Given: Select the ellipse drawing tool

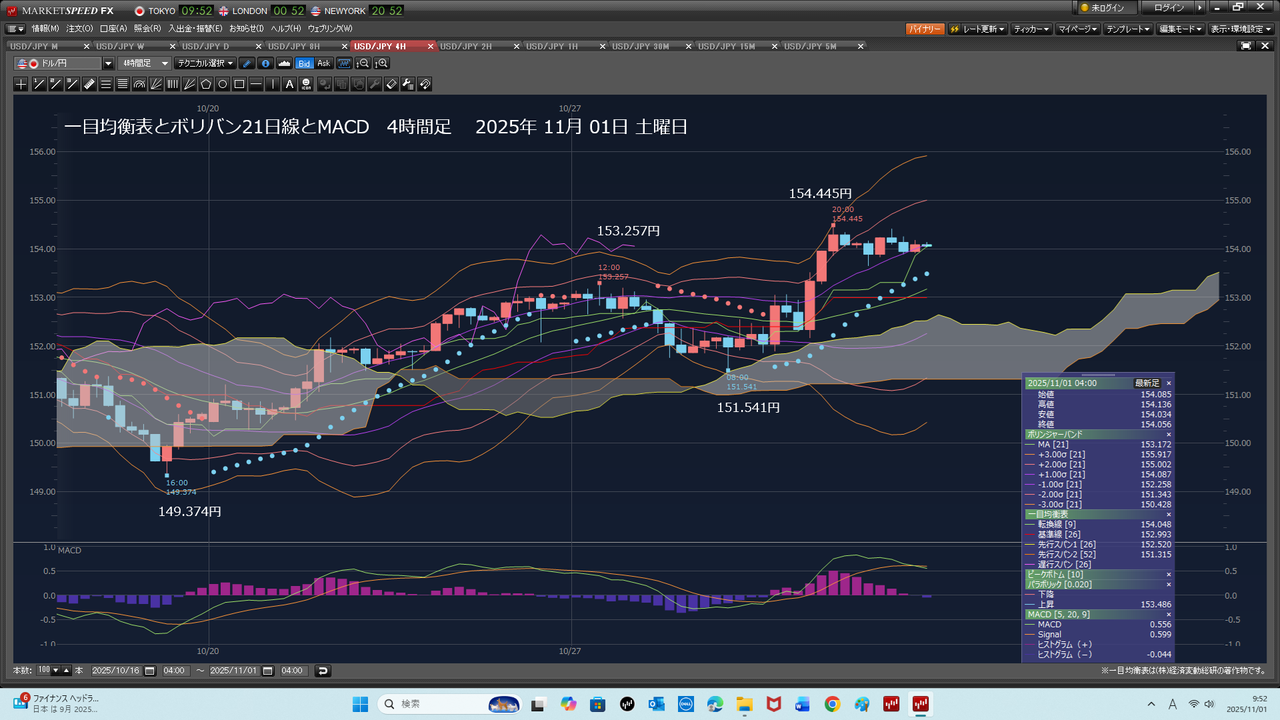Looking at the screenshot, I should coord(223,84).
